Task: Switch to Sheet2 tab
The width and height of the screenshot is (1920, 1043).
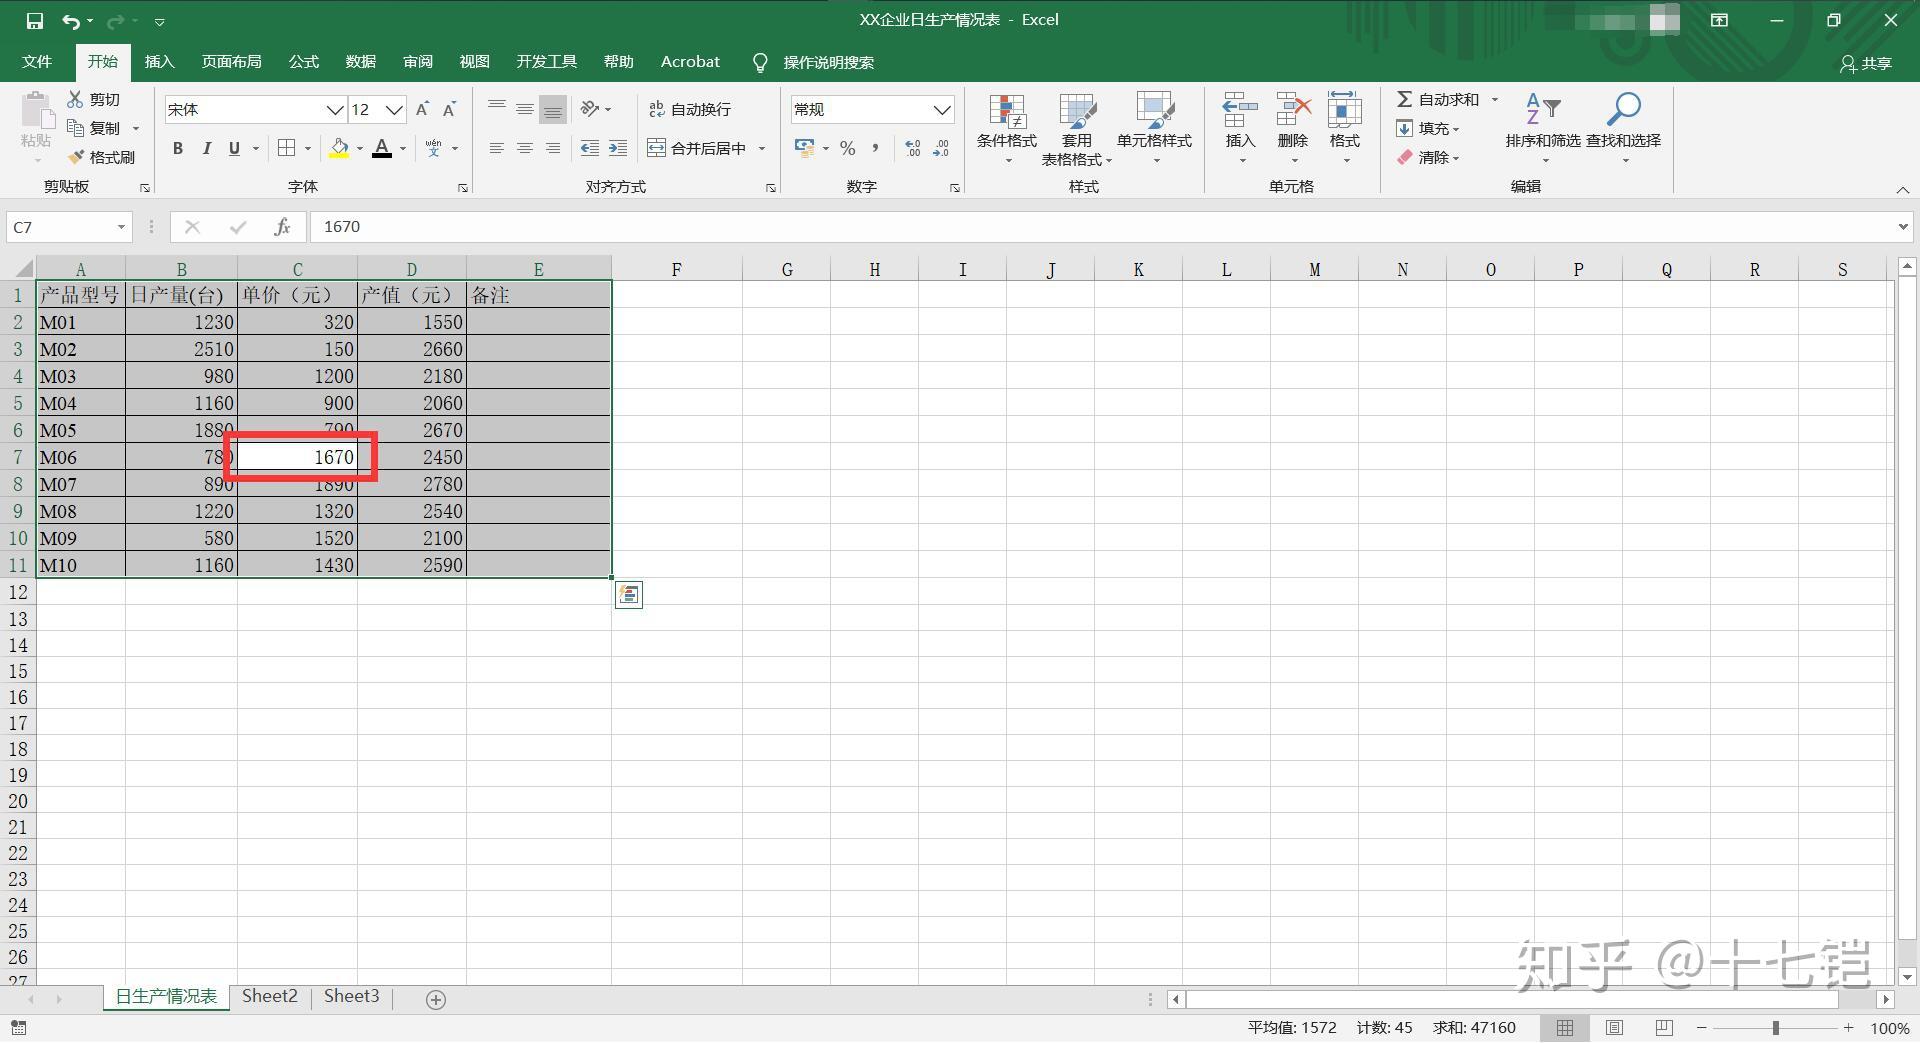Action: (270, 996)
